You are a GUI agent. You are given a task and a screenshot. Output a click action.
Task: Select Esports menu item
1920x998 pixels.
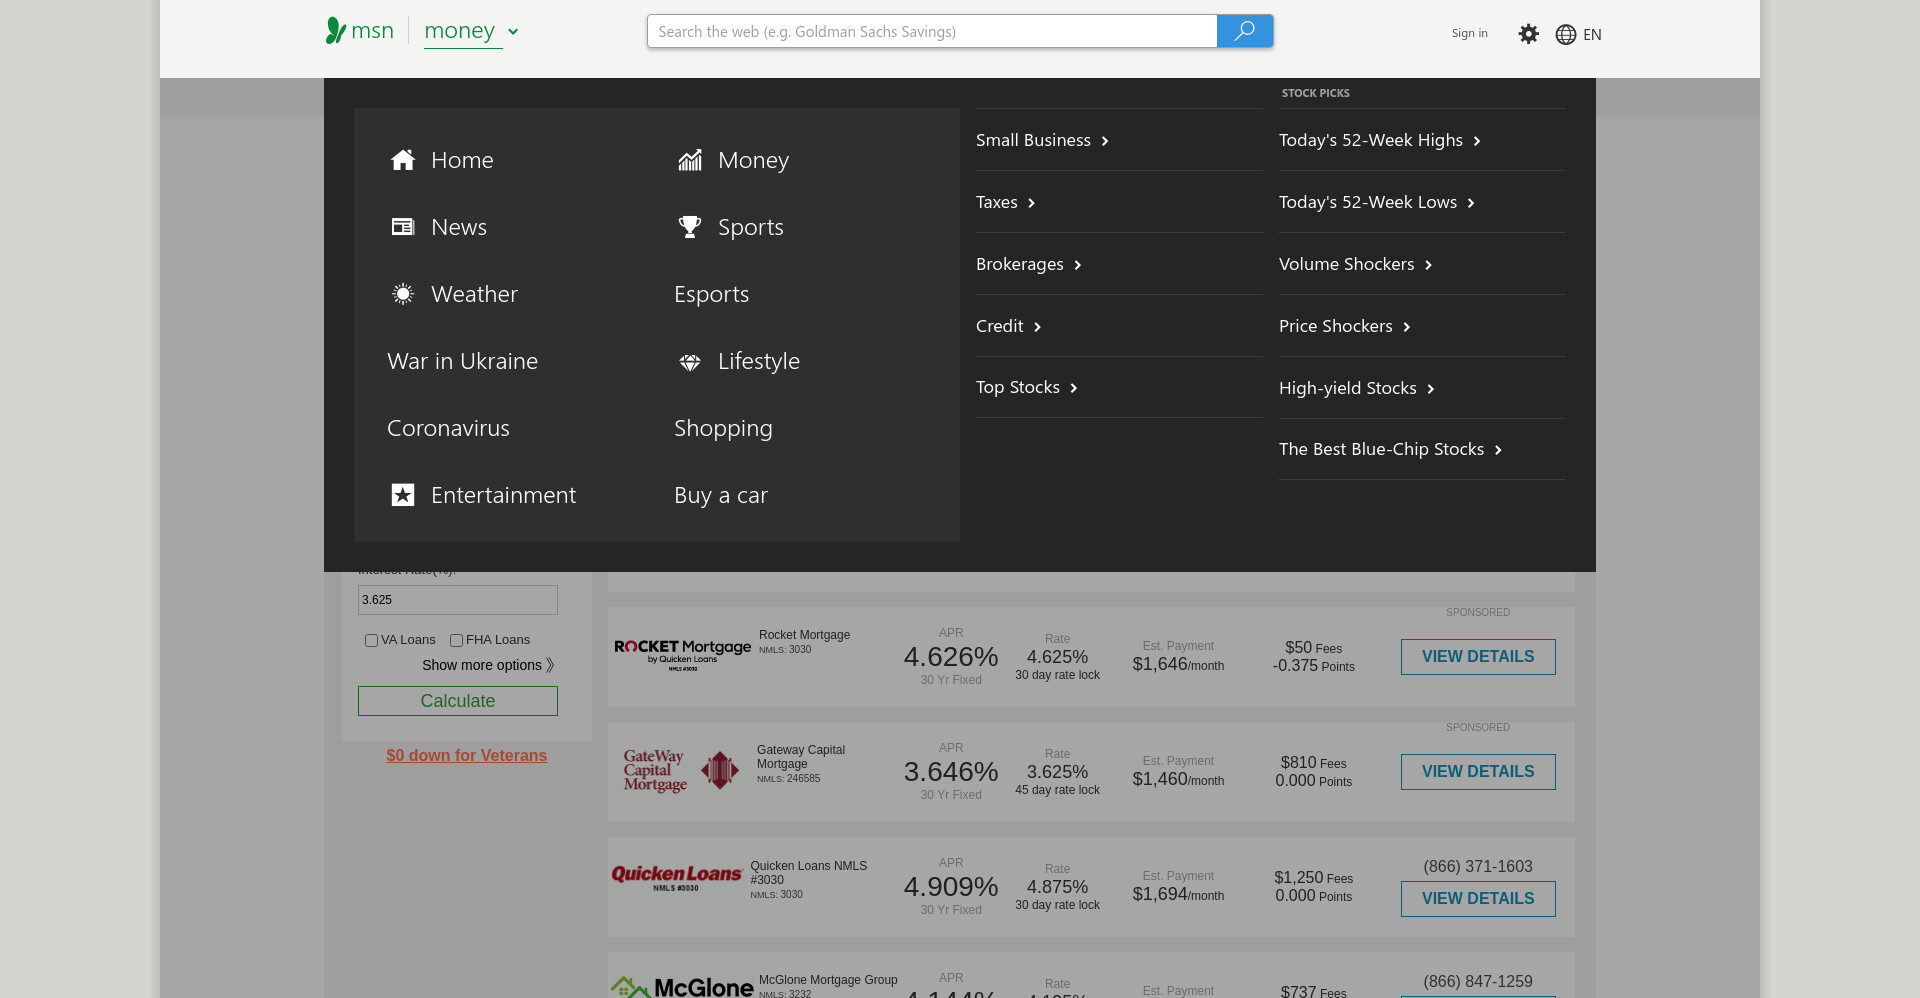(x=711, y=294)
